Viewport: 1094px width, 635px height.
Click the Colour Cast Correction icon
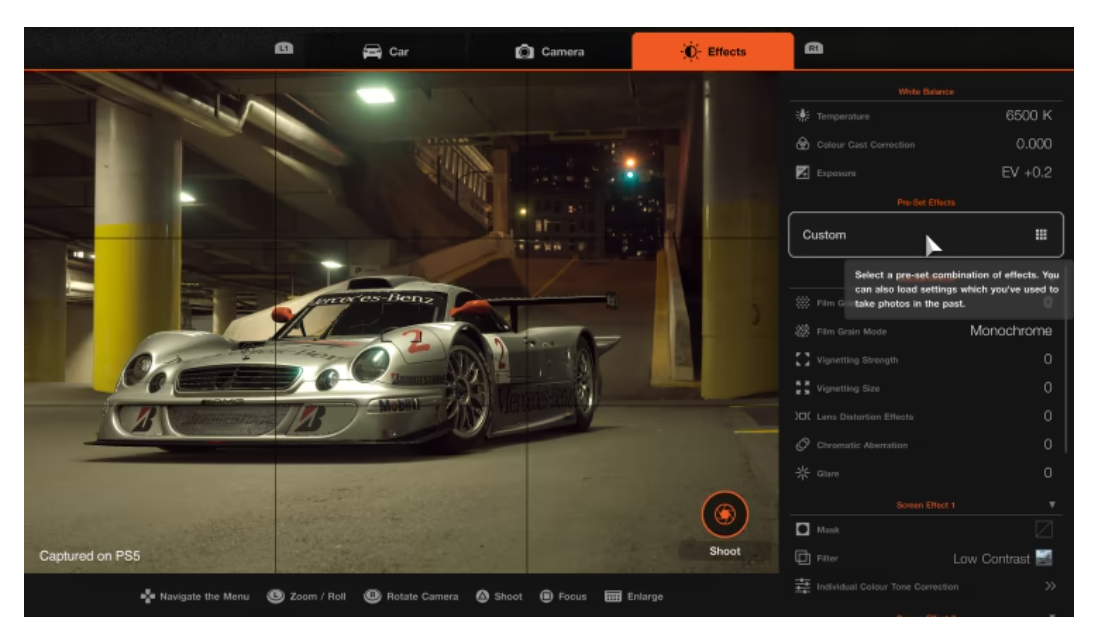click(x=802, y=144)
